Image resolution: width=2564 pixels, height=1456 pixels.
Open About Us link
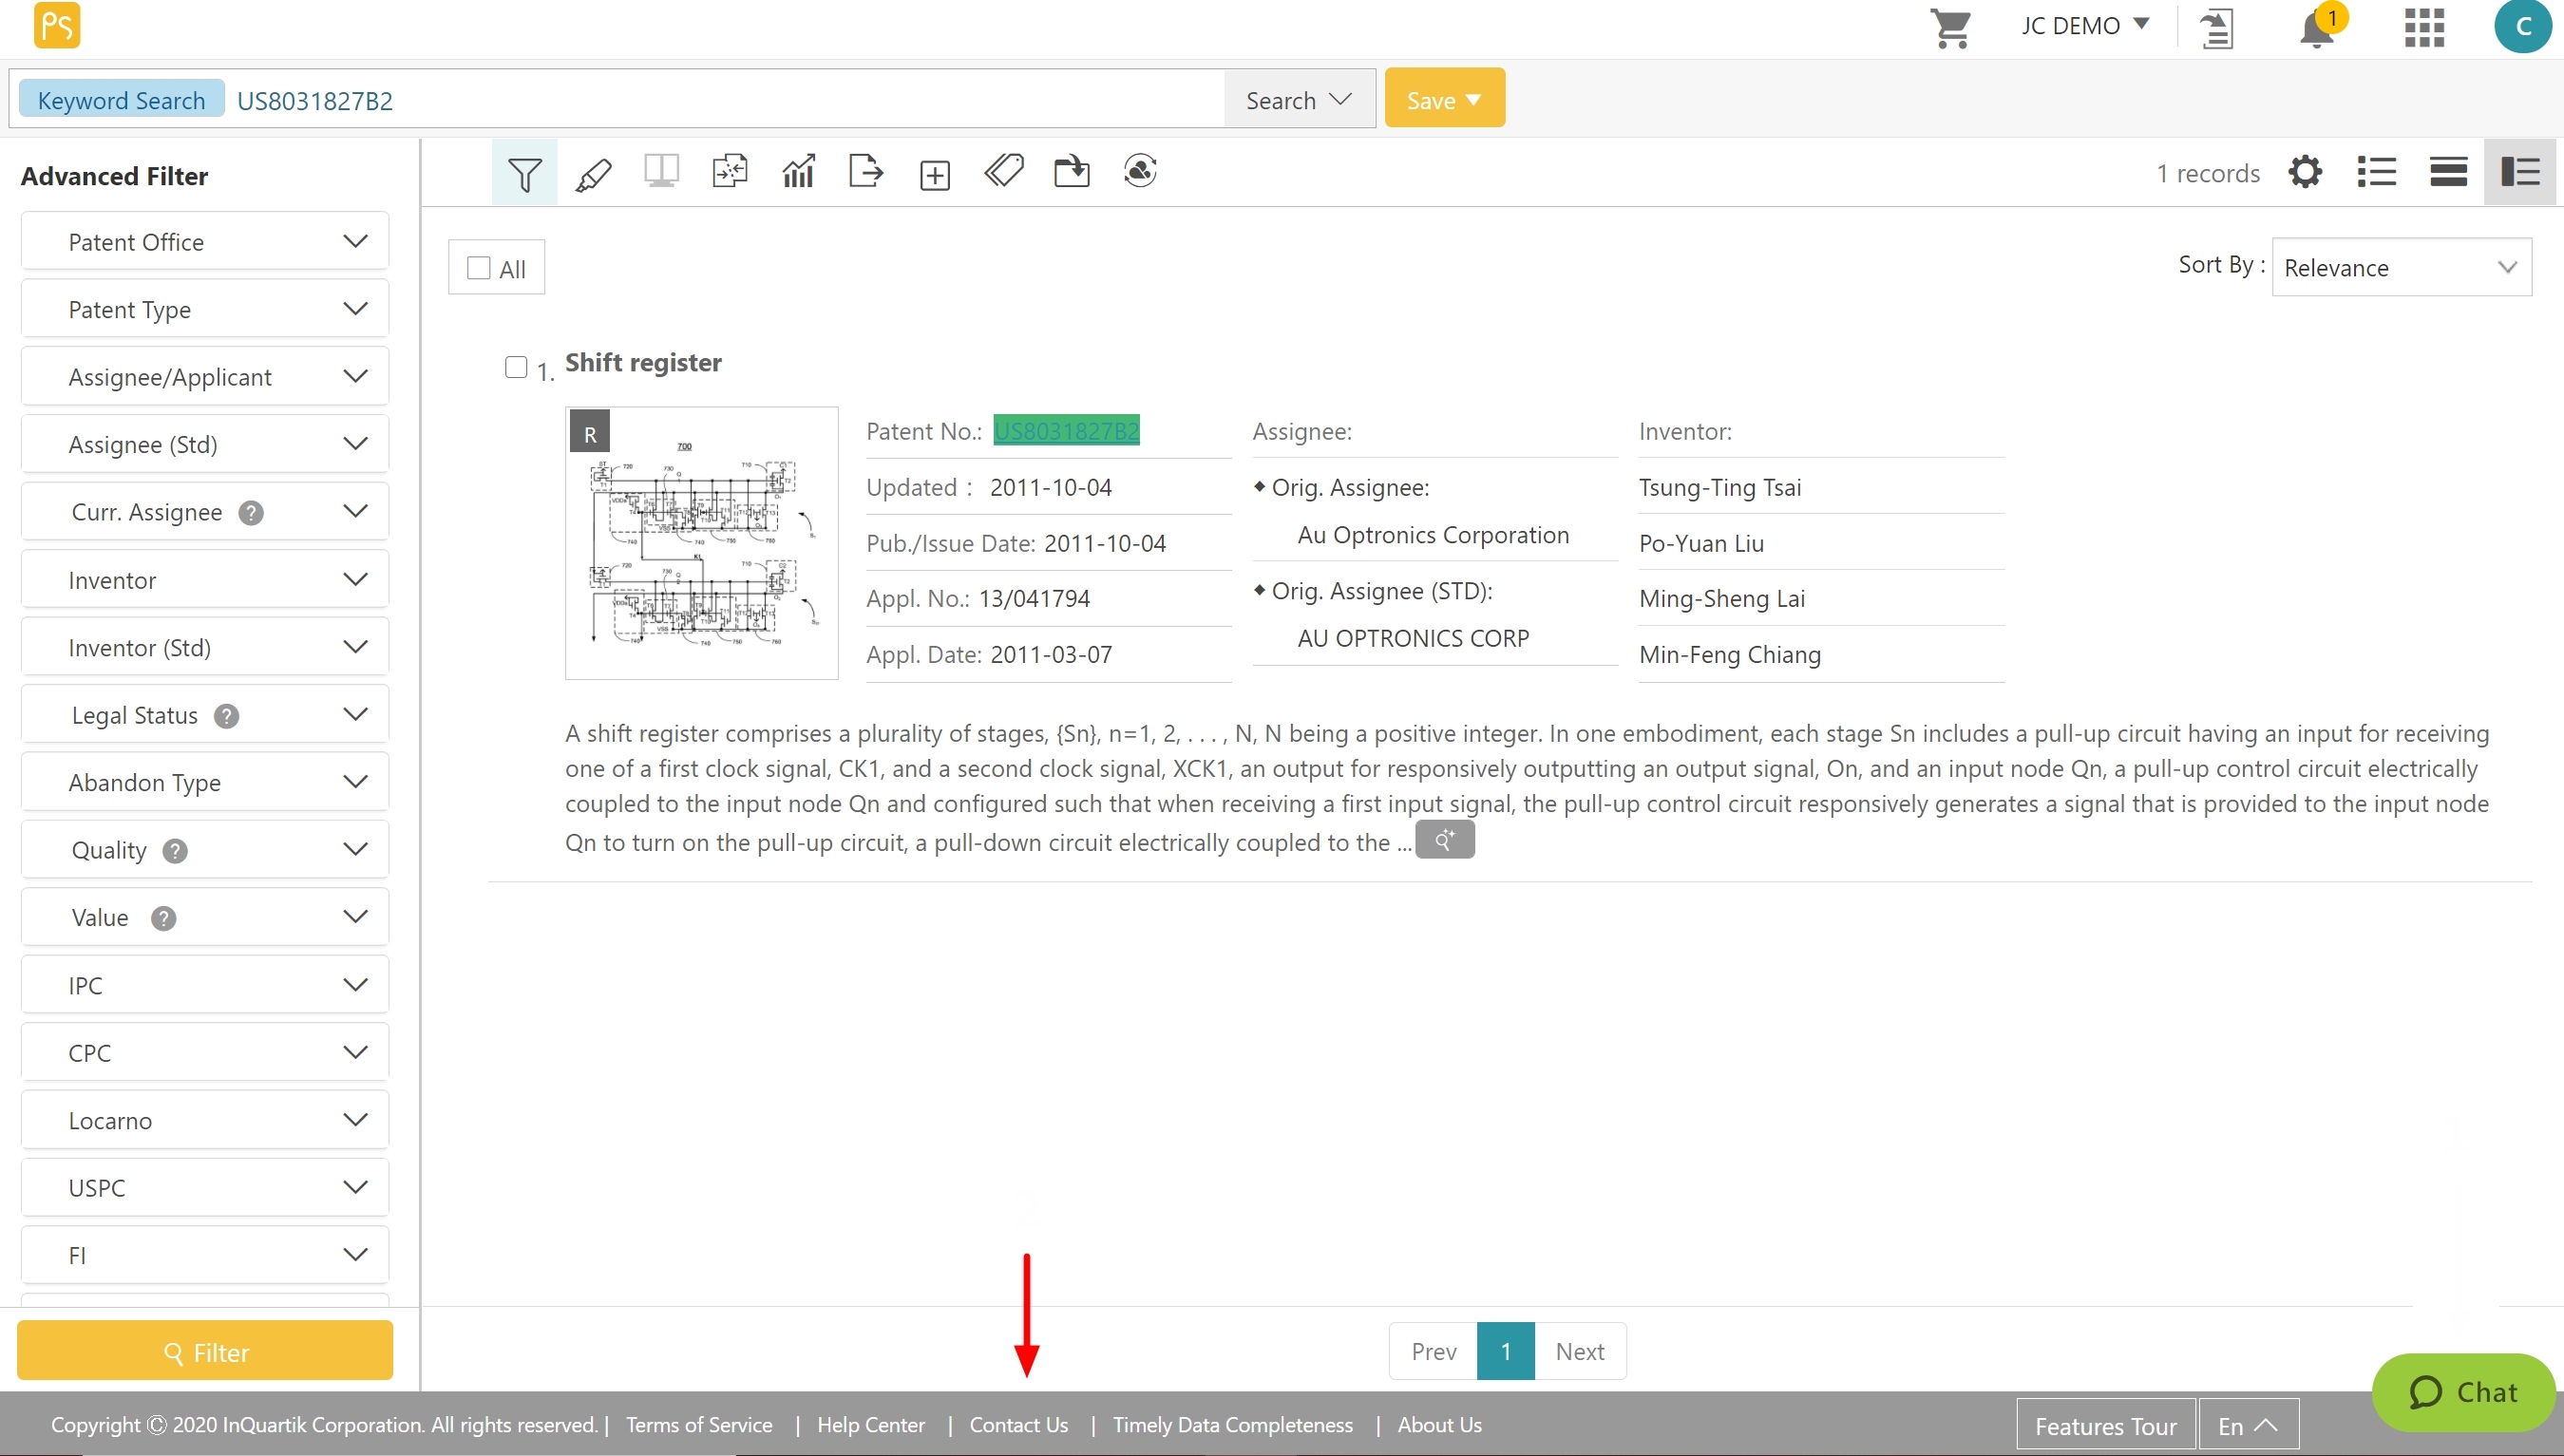coord(1439,1425)
